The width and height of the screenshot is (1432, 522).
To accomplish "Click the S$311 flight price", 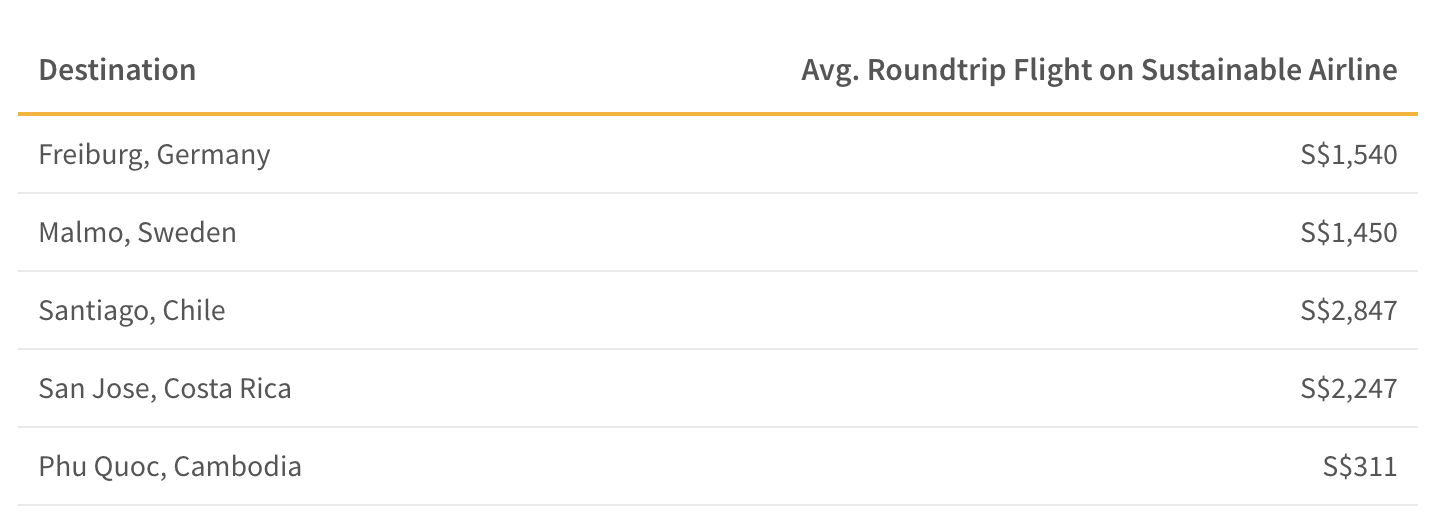I will tap(1360, 466).
